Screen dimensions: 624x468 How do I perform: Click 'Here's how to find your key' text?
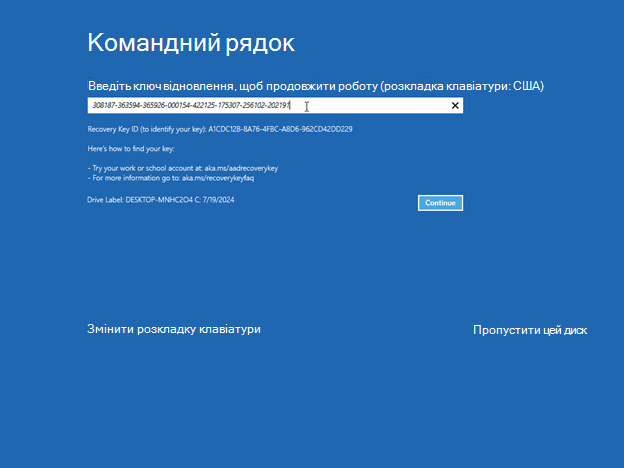[x=131, y=149]
